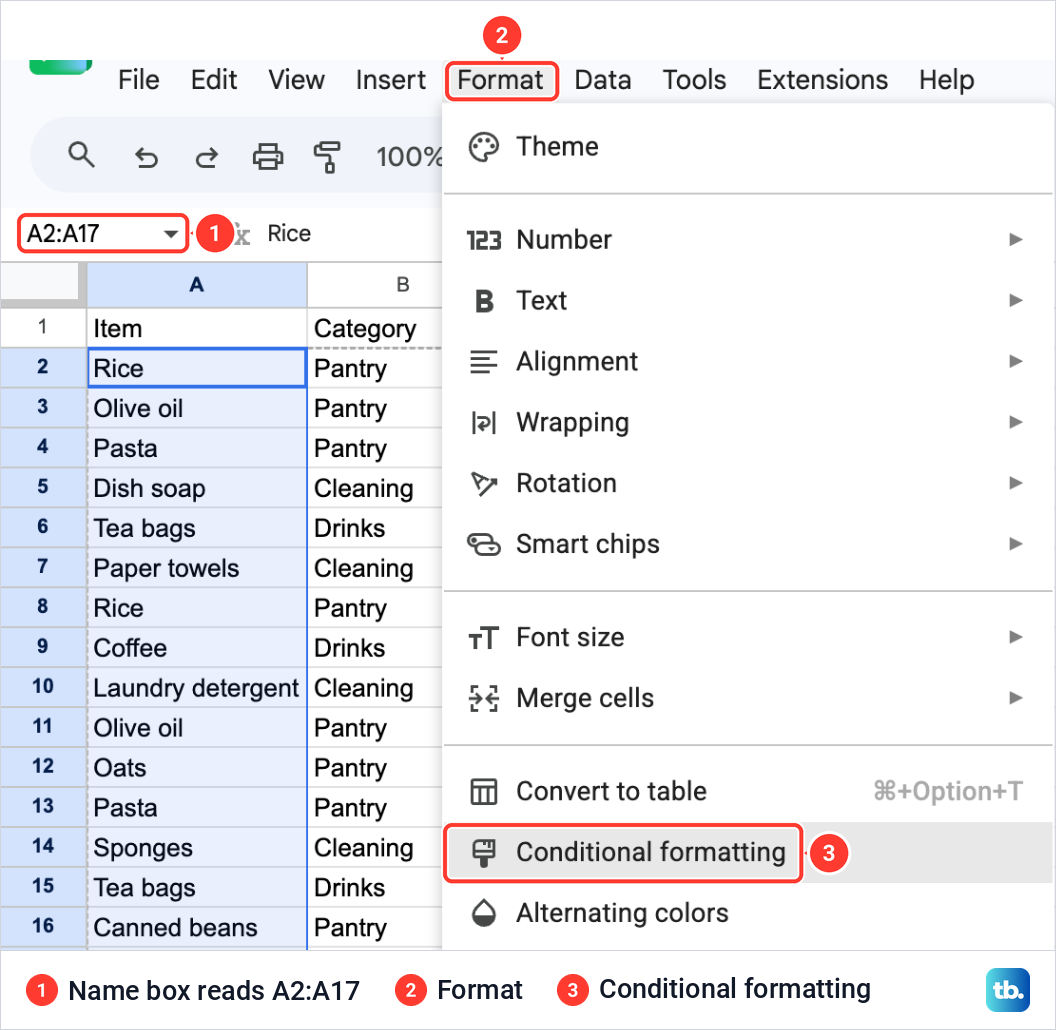Click the undo arrow icon
The width and height of the screenshot is (1056, 1030).
(146, 157)
